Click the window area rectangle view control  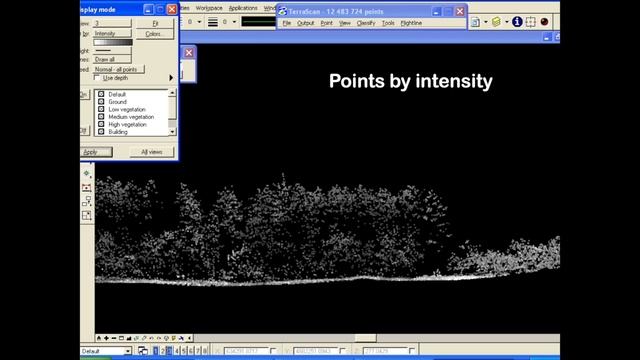(x=121, y=338)
